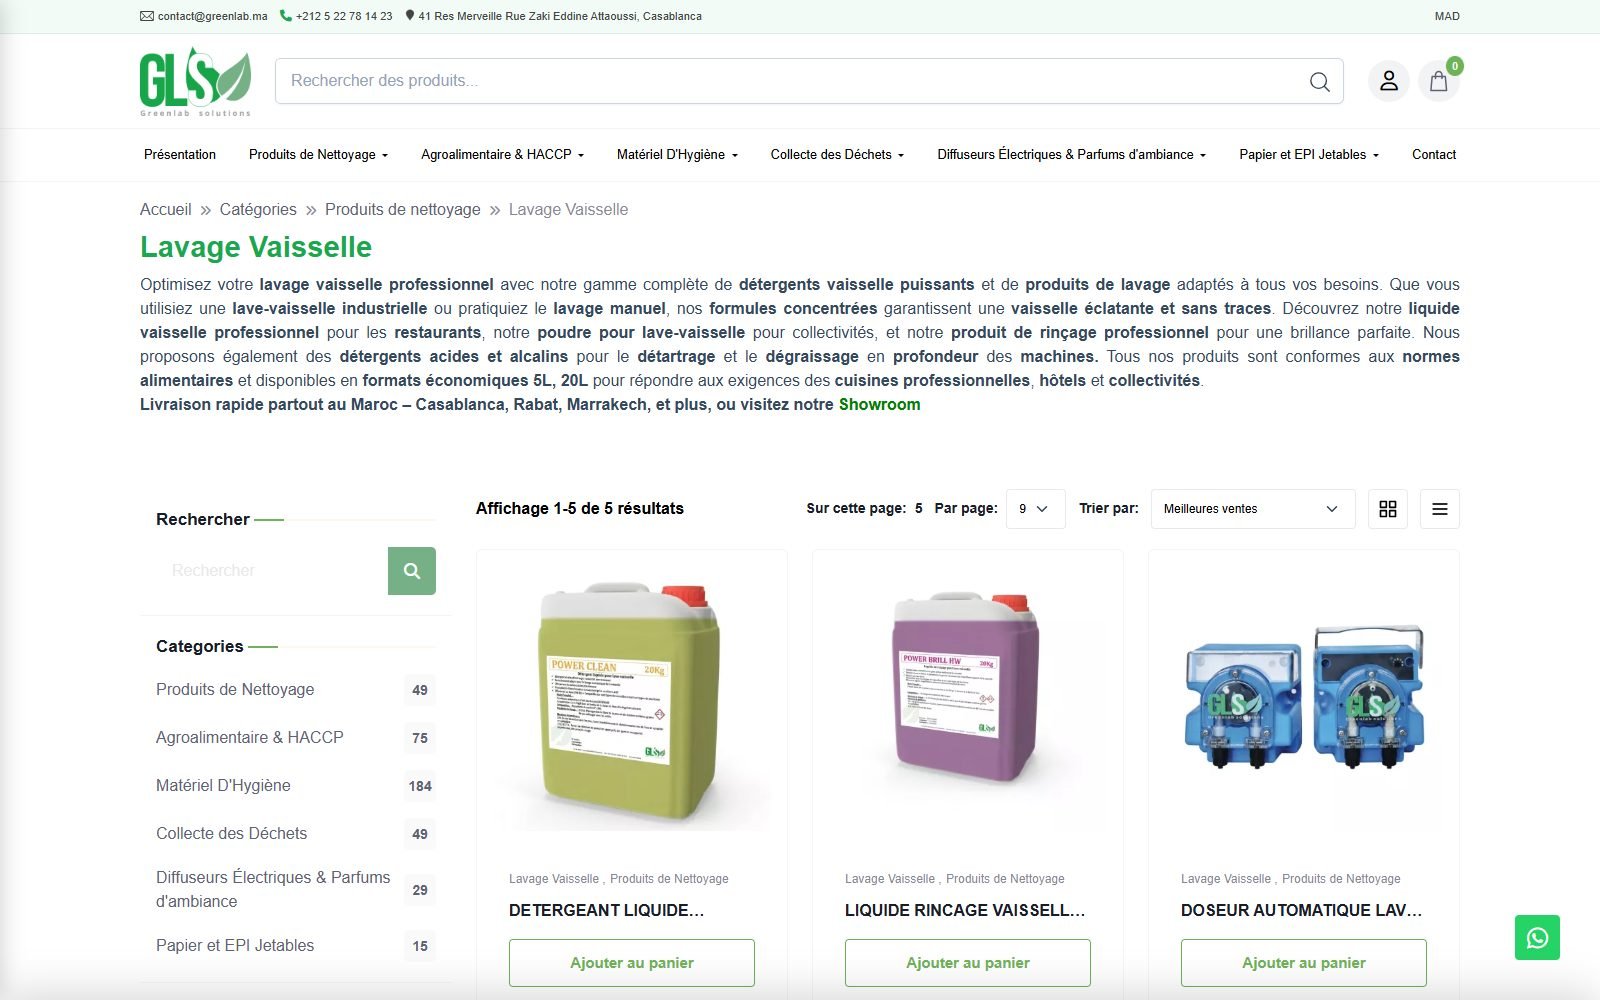Follow the green Showroom link
Screen dimensions: 1600x1000
pyautogui.click(x=880, y=405)
